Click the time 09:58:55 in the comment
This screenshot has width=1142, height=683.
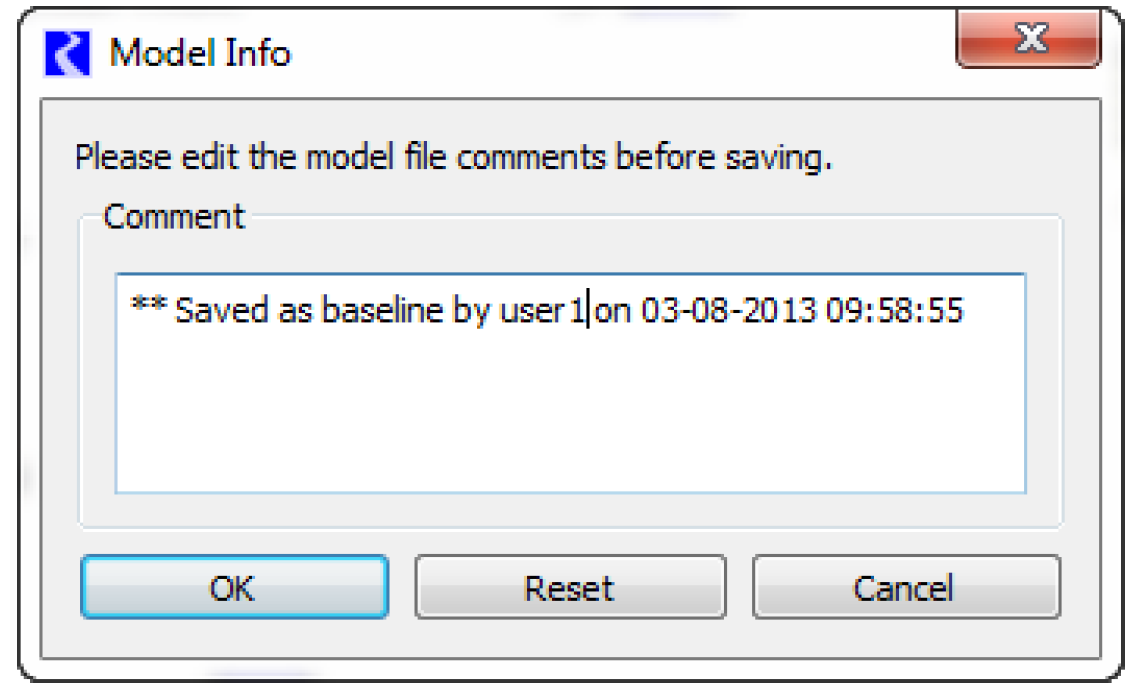[894, 310]
